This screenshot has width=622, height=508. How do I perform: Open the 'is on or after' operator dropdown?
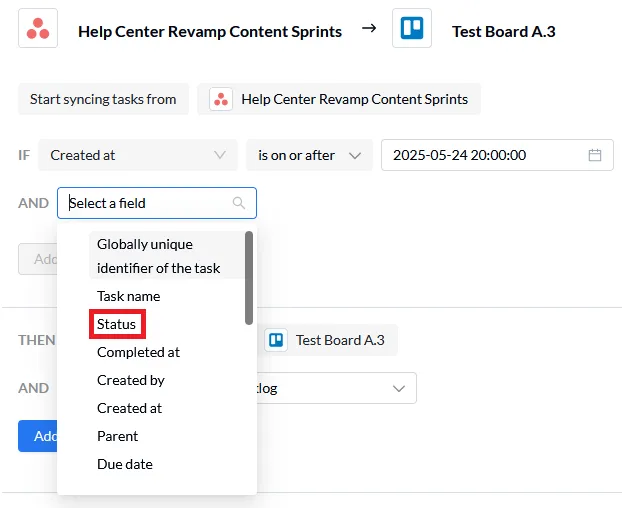point(309,155)
